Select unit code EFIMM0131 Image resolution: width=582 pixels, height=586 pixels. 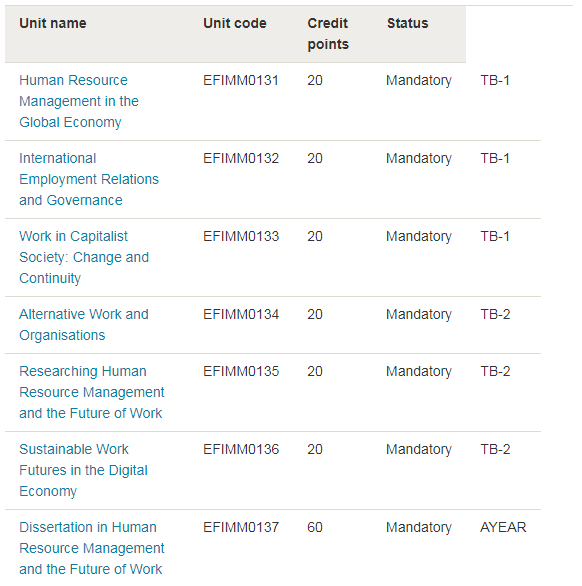tap(241, 80)
